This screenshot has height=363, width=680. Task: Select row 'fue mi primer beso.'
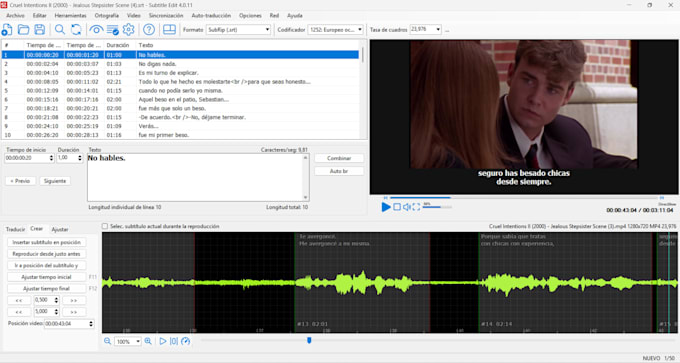click(x=180, y=135)
